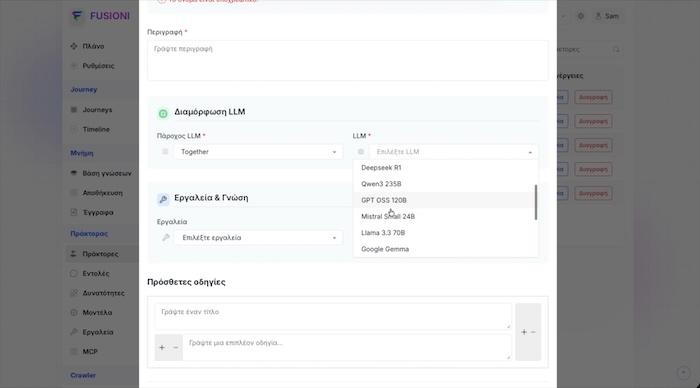Click scroll-to-top arrow in bottom corner
Screen dimensions: 700x388
(x=683, y=373)
